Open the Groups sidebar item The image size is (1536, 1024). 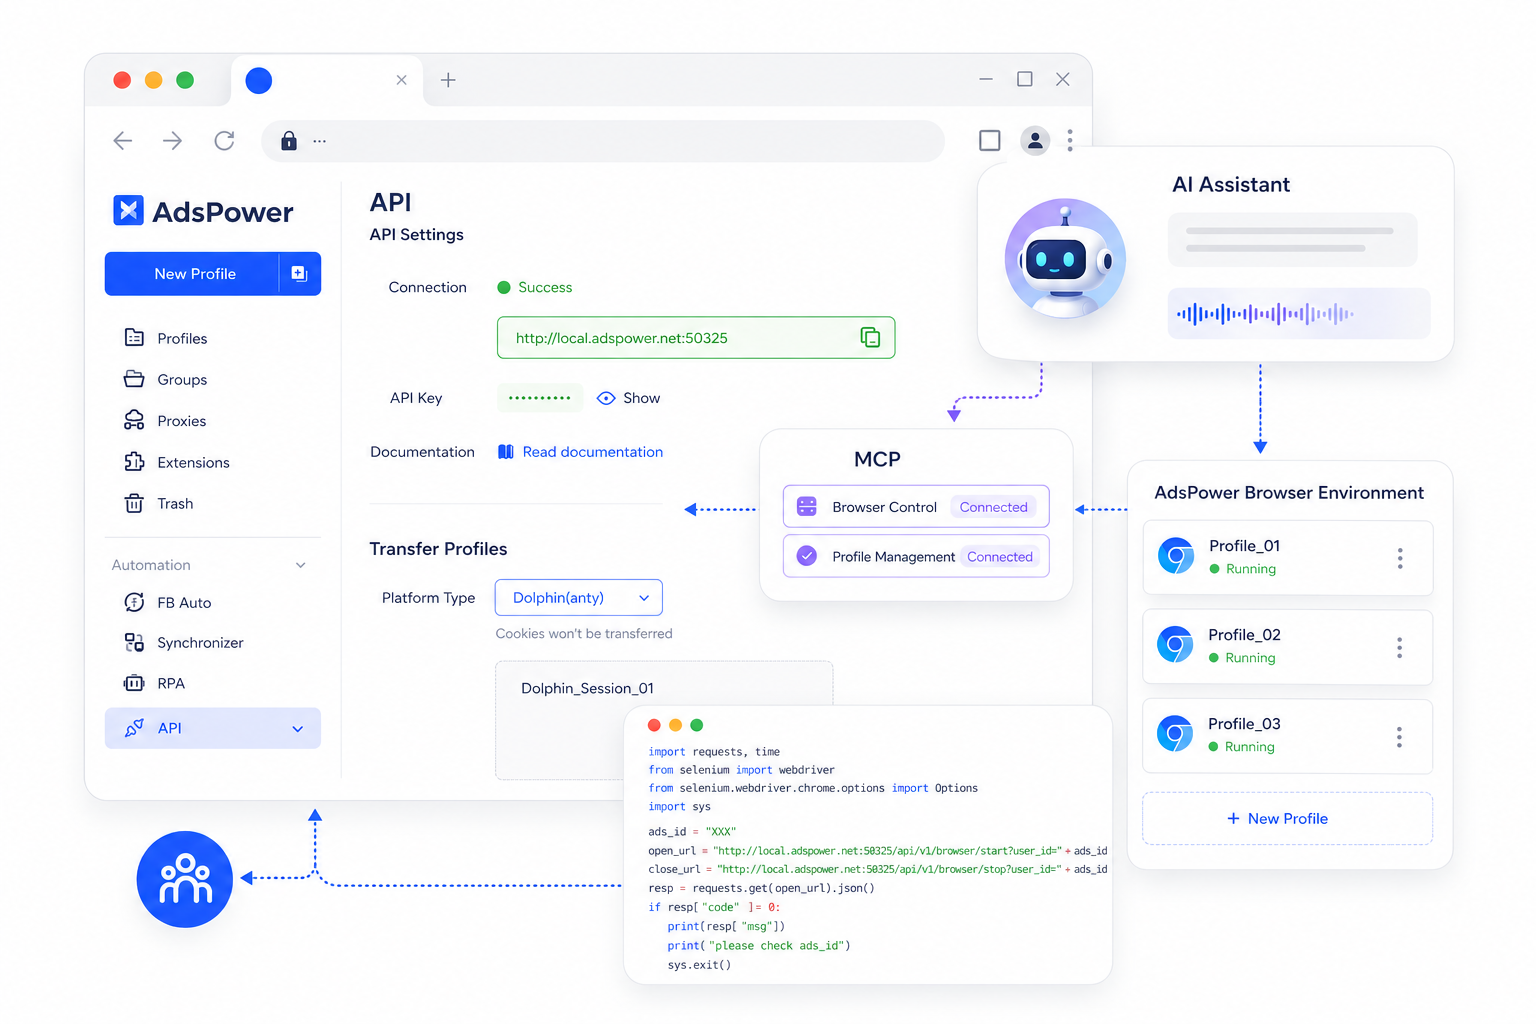click(182, 380)
